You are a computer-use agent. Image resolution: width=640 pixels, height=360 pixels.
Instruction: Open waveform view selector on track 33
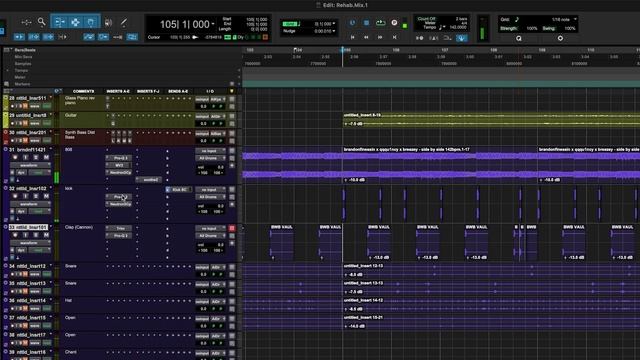[x=30, y=243]
